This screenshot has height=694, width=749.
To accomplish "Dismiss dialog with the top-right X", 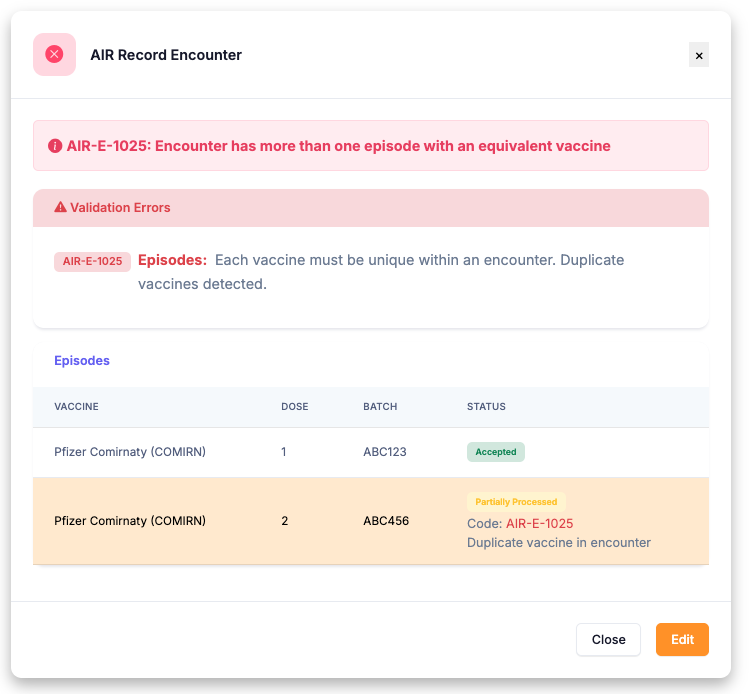I will (698, 55).
